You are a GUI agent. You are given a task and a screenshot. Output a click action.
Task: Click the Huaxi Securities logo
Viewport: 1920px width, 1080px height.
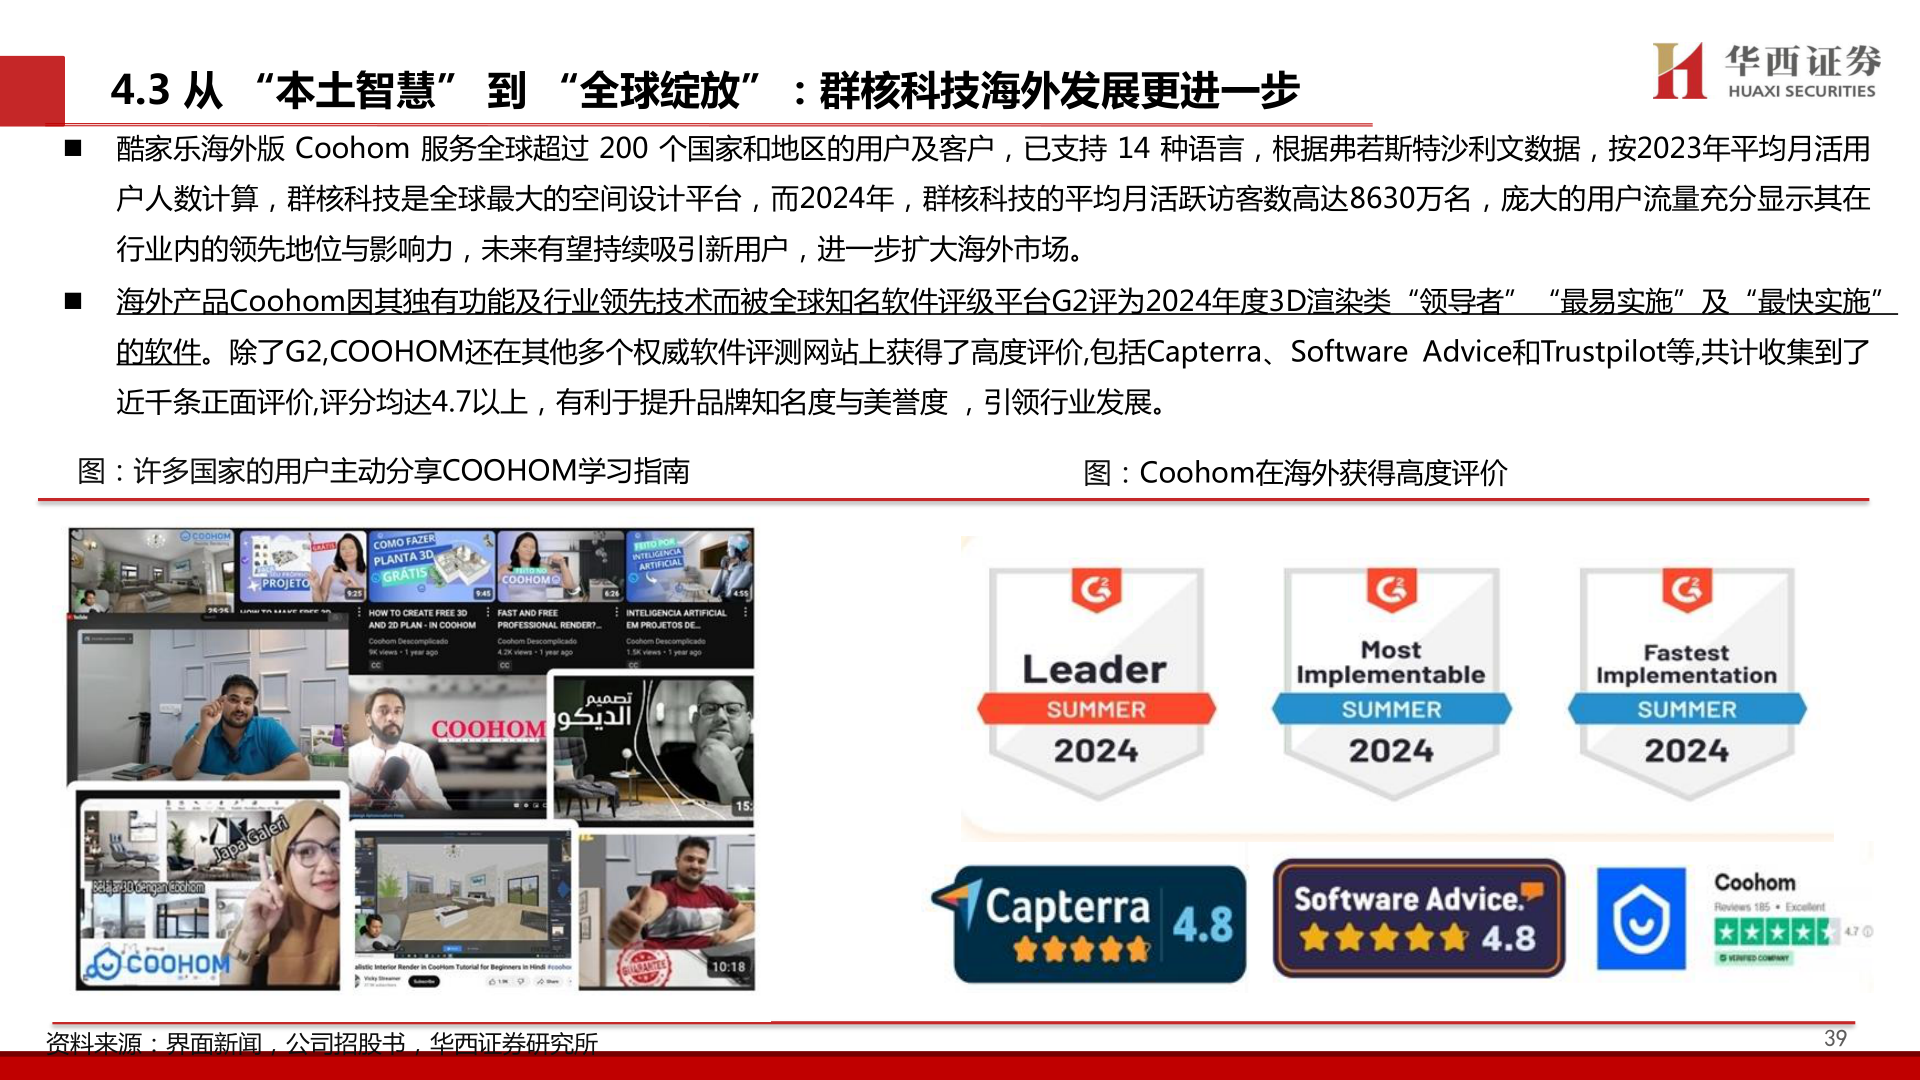click(1765, 71)
